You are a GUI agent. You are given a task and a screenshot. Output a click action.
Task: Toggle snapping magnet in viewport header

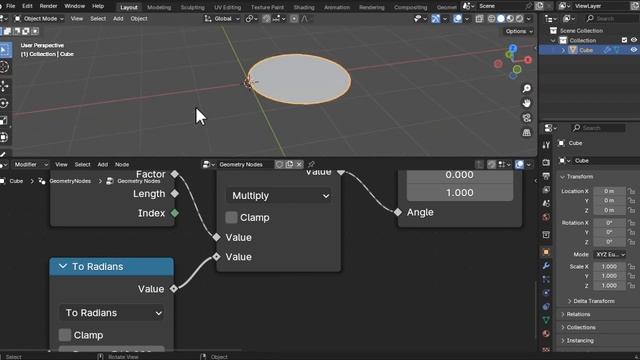click(266, 19)
